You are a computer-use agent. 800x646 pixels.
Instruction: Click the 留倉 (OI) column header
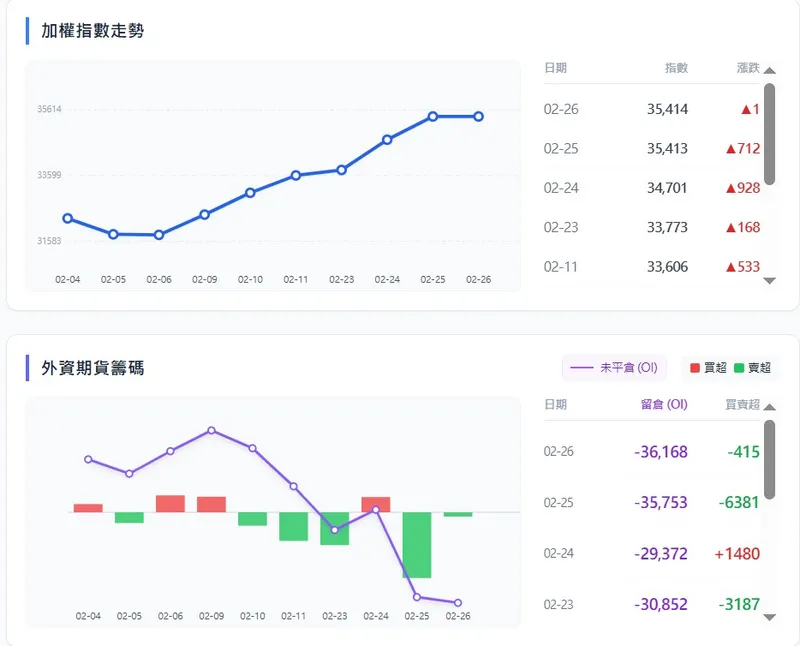click(663, 405)
